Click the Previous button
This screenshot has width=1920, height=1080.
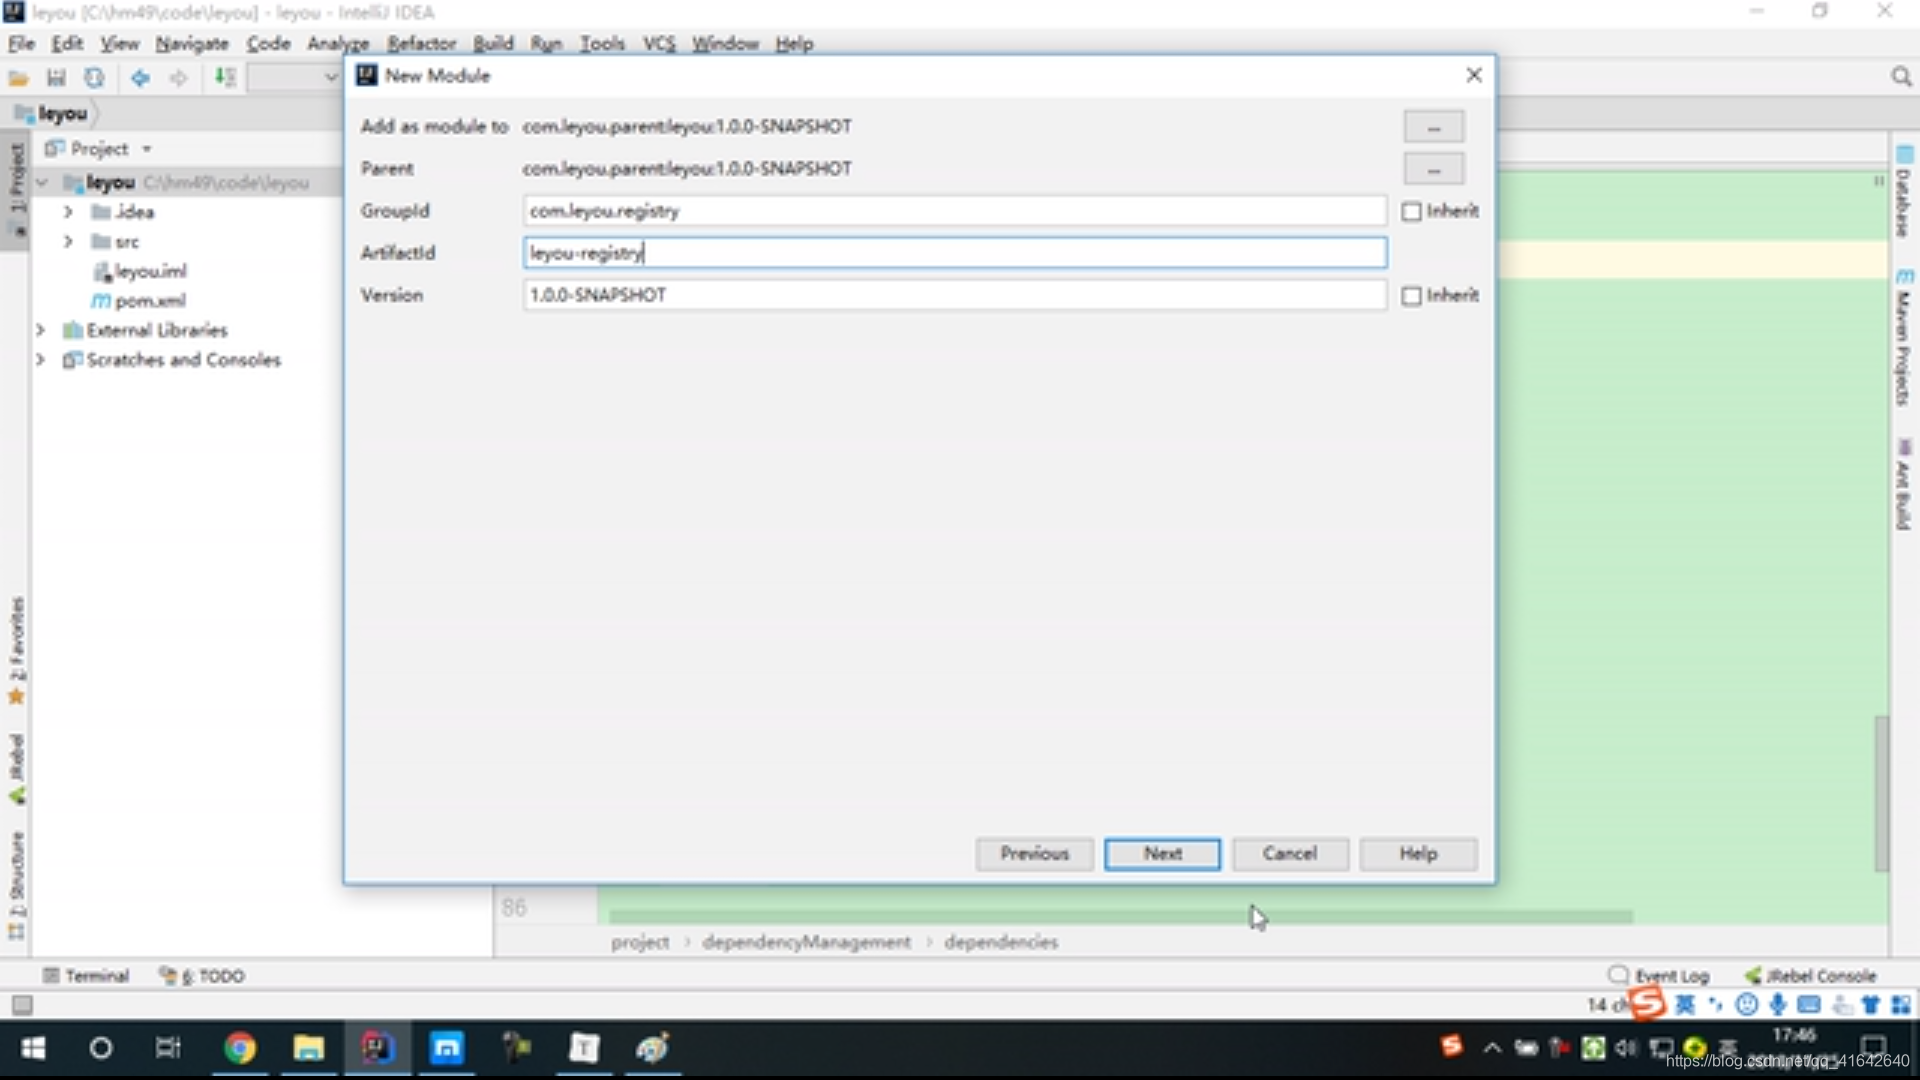[1034, 854]
